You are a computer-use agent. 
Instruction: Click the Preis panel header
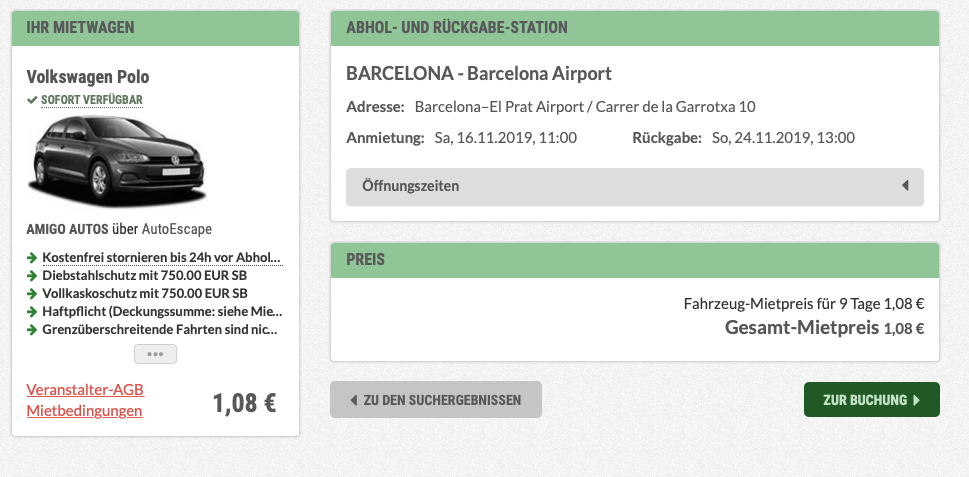pos(635,260)
